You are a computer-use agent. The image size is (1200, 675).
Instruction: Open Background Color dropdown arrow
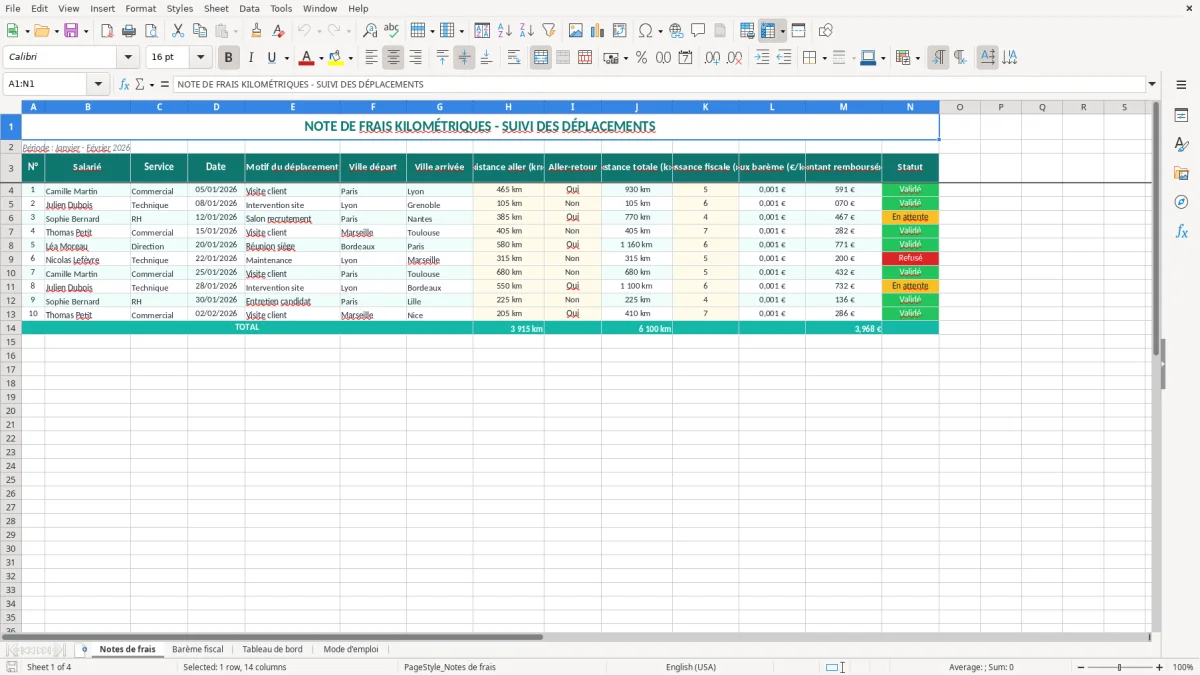point(350,58)
